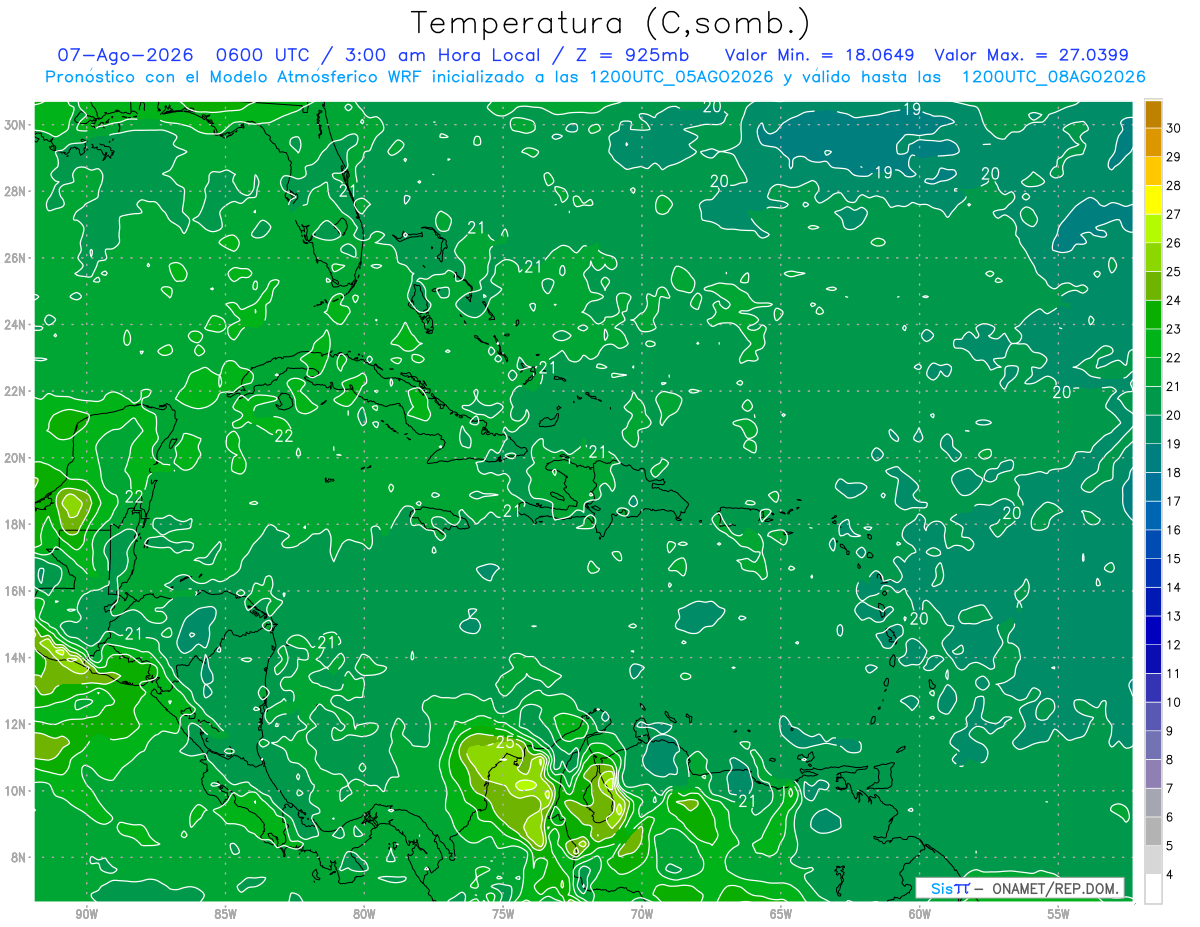The height and width of the screenshot is (927, 1200).
Task: Click the valid-until stamp "1200UTC_08AGO2026"
Action: tap(1052, 77)
